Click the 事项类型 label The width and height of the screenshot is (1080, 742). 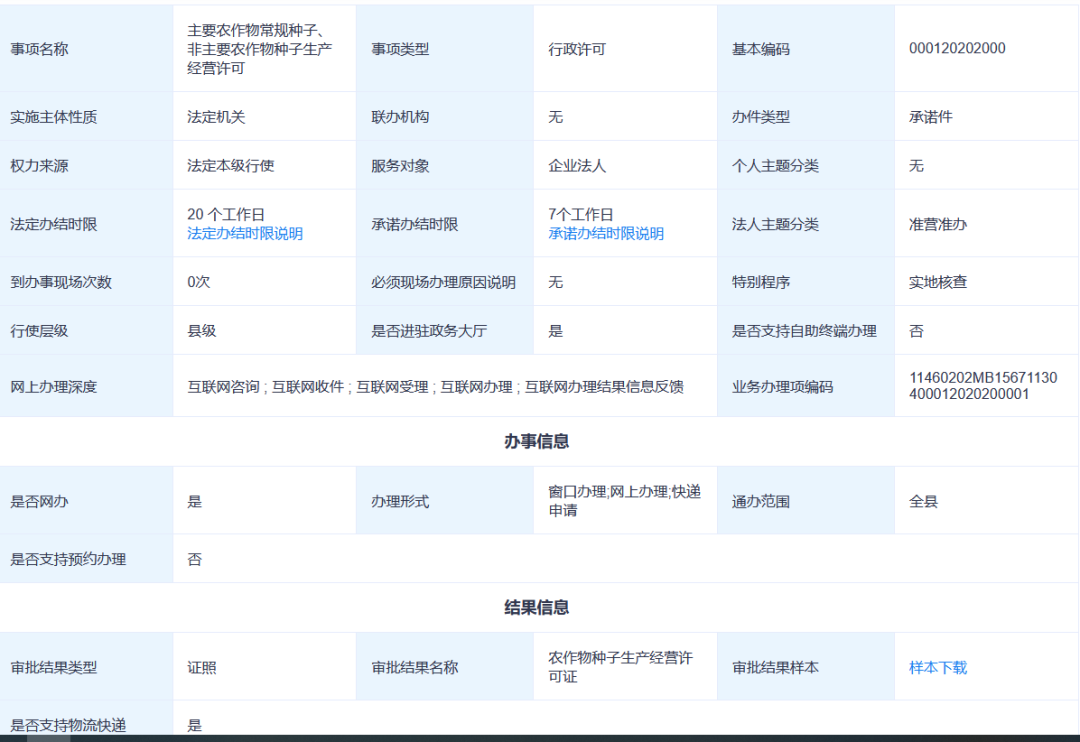pos(400,49)
